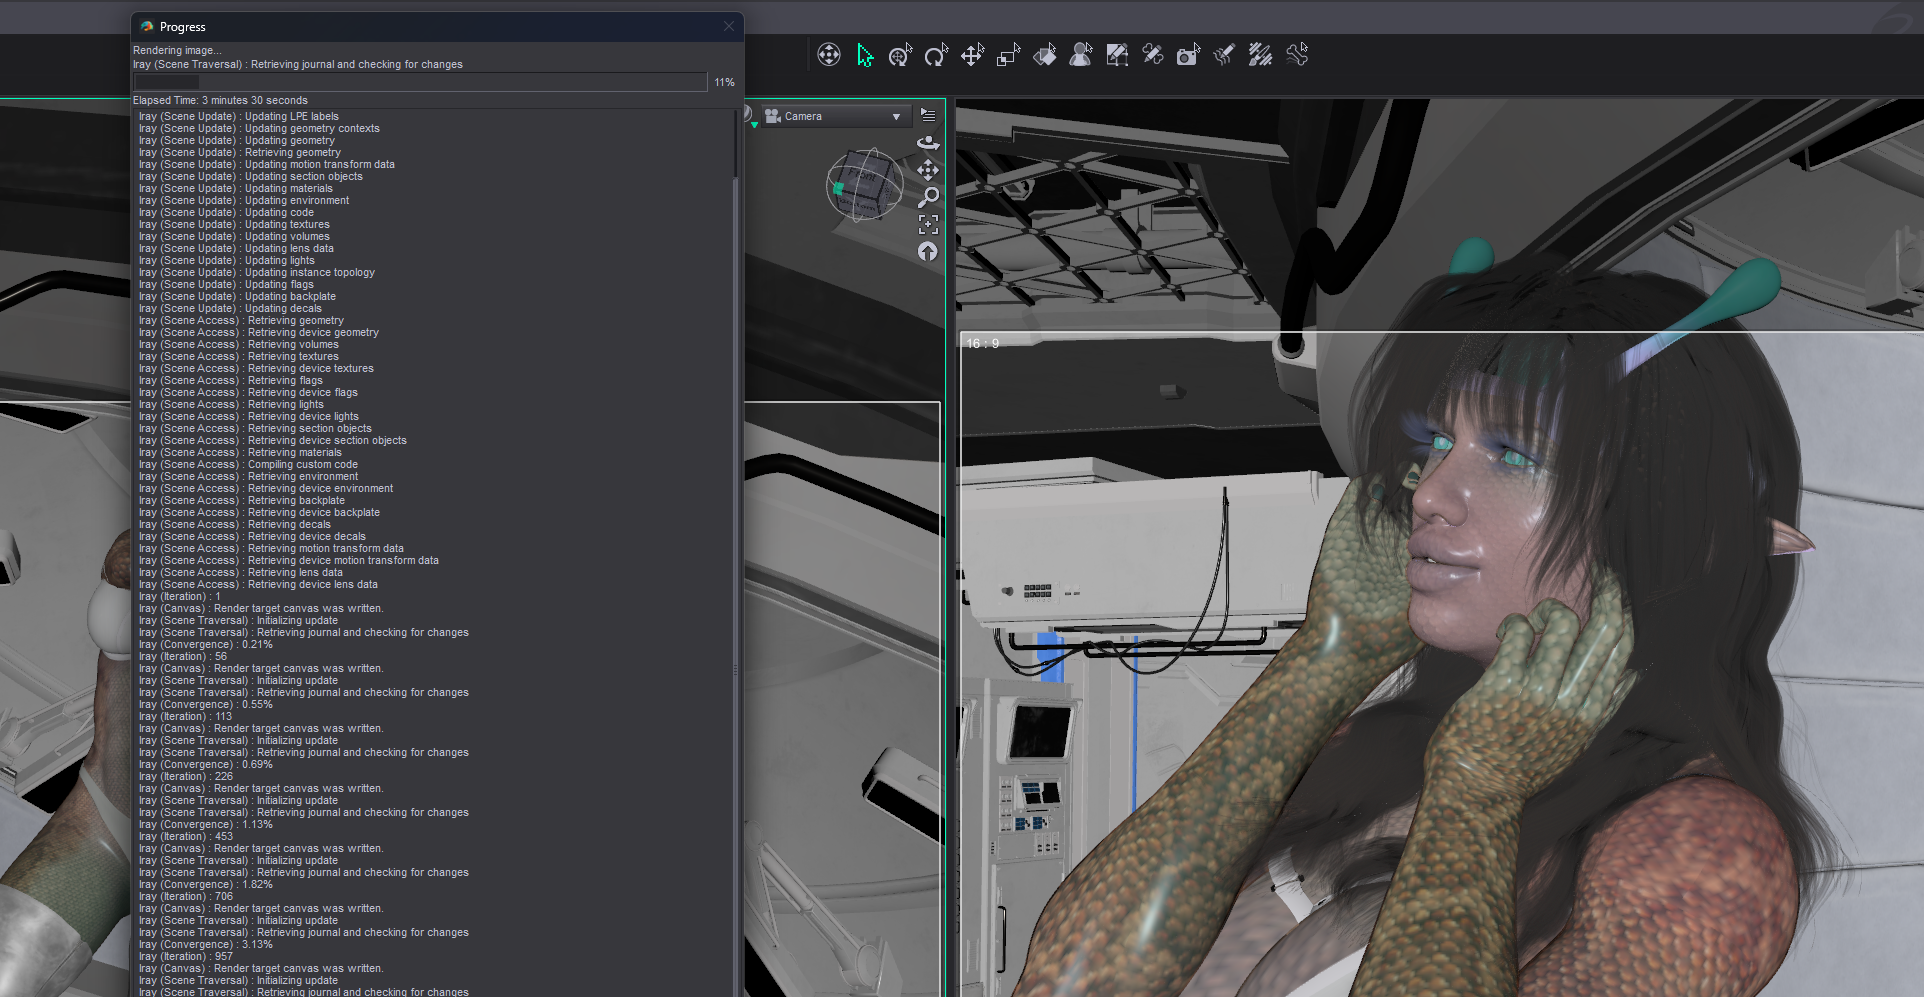Screen dimensions: 1924x997
Task: Select the 'Updating instance topology' log line
Action: 257,272
